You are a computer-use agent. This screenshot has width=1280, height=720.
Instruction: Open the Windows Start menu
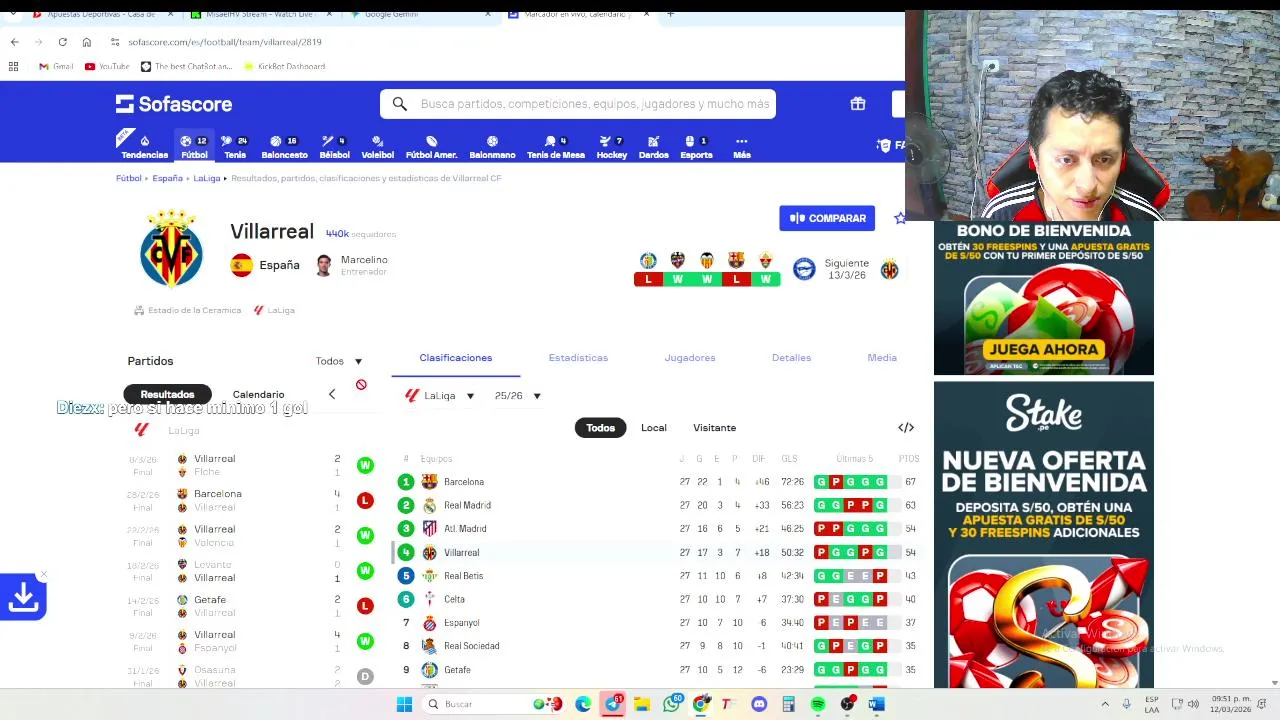pyautogui.click(x=404, y=704)
